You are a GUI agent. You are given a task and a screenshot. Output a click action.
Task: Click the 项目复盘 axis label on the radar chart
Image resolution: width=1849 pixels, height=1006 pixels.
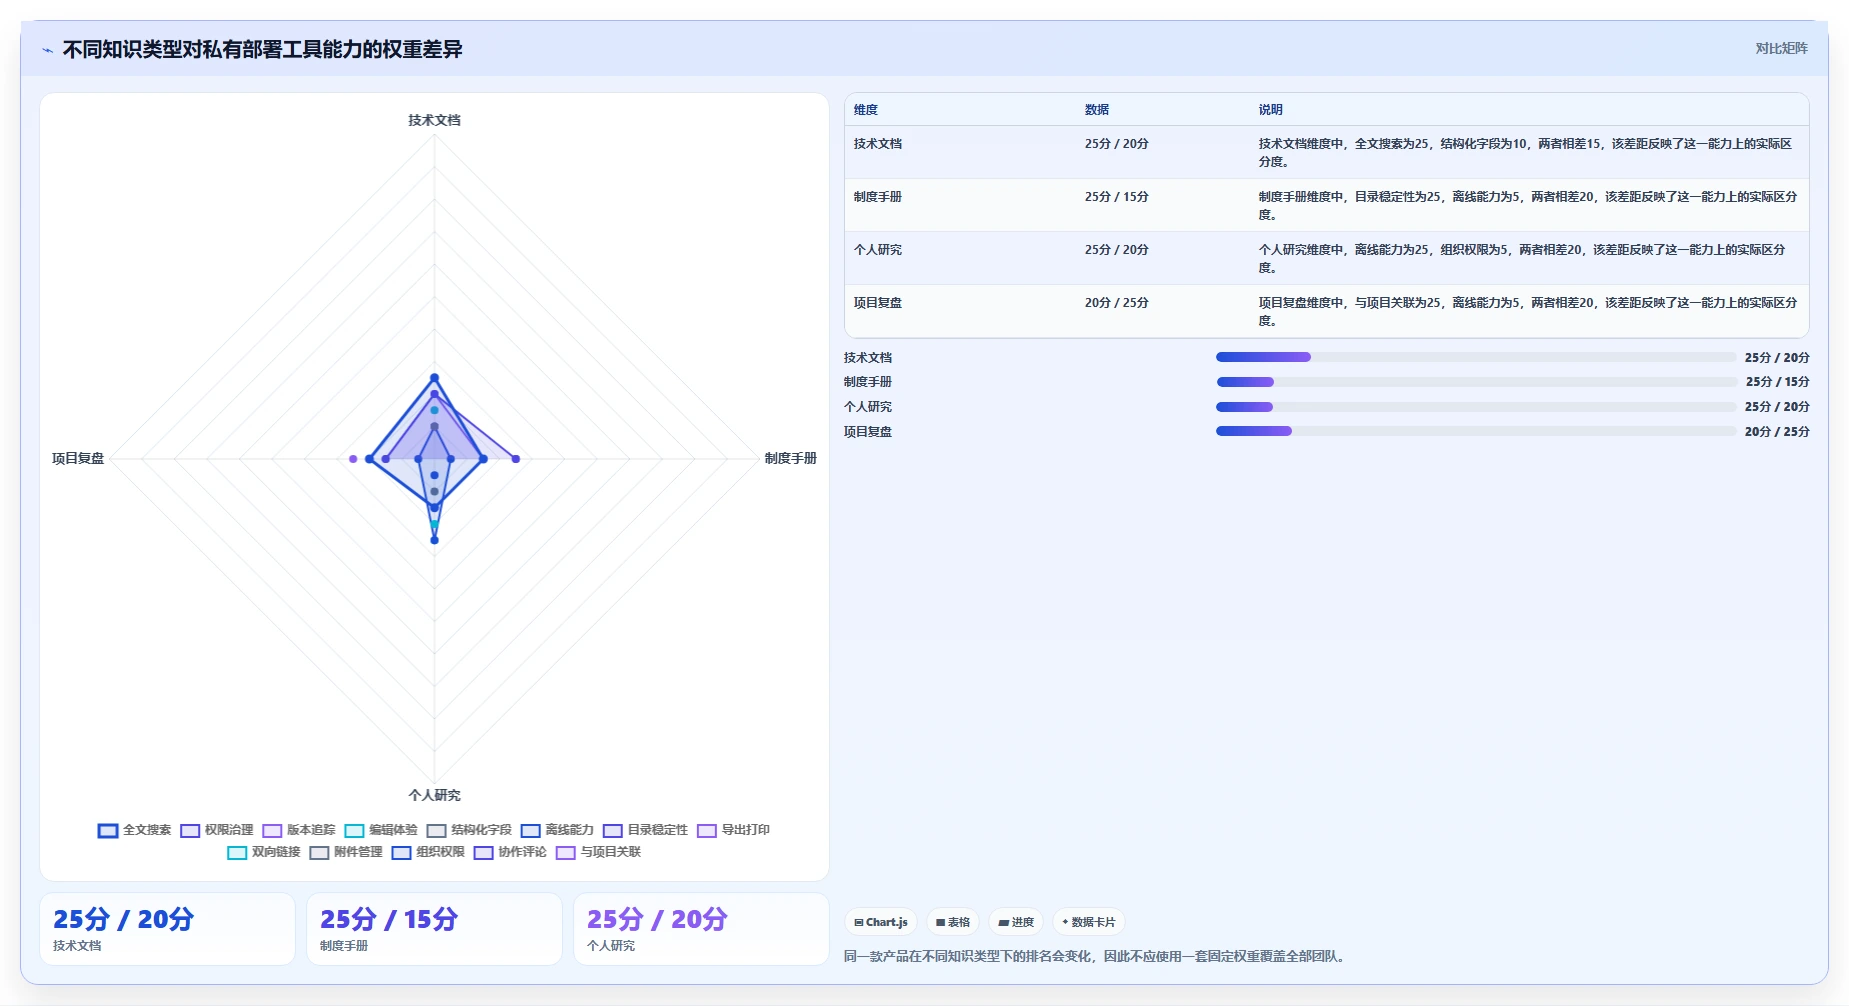(x=78, y=458)
